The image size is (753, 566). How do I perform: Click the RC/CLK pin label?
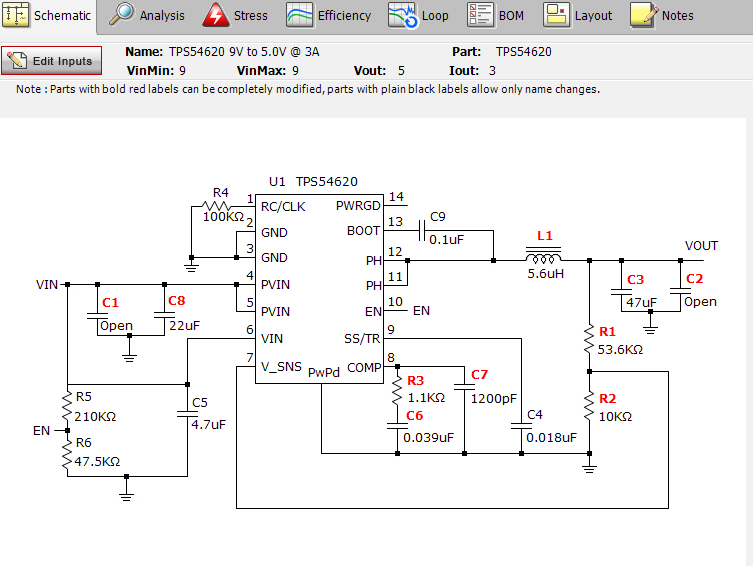click(283, 207)
